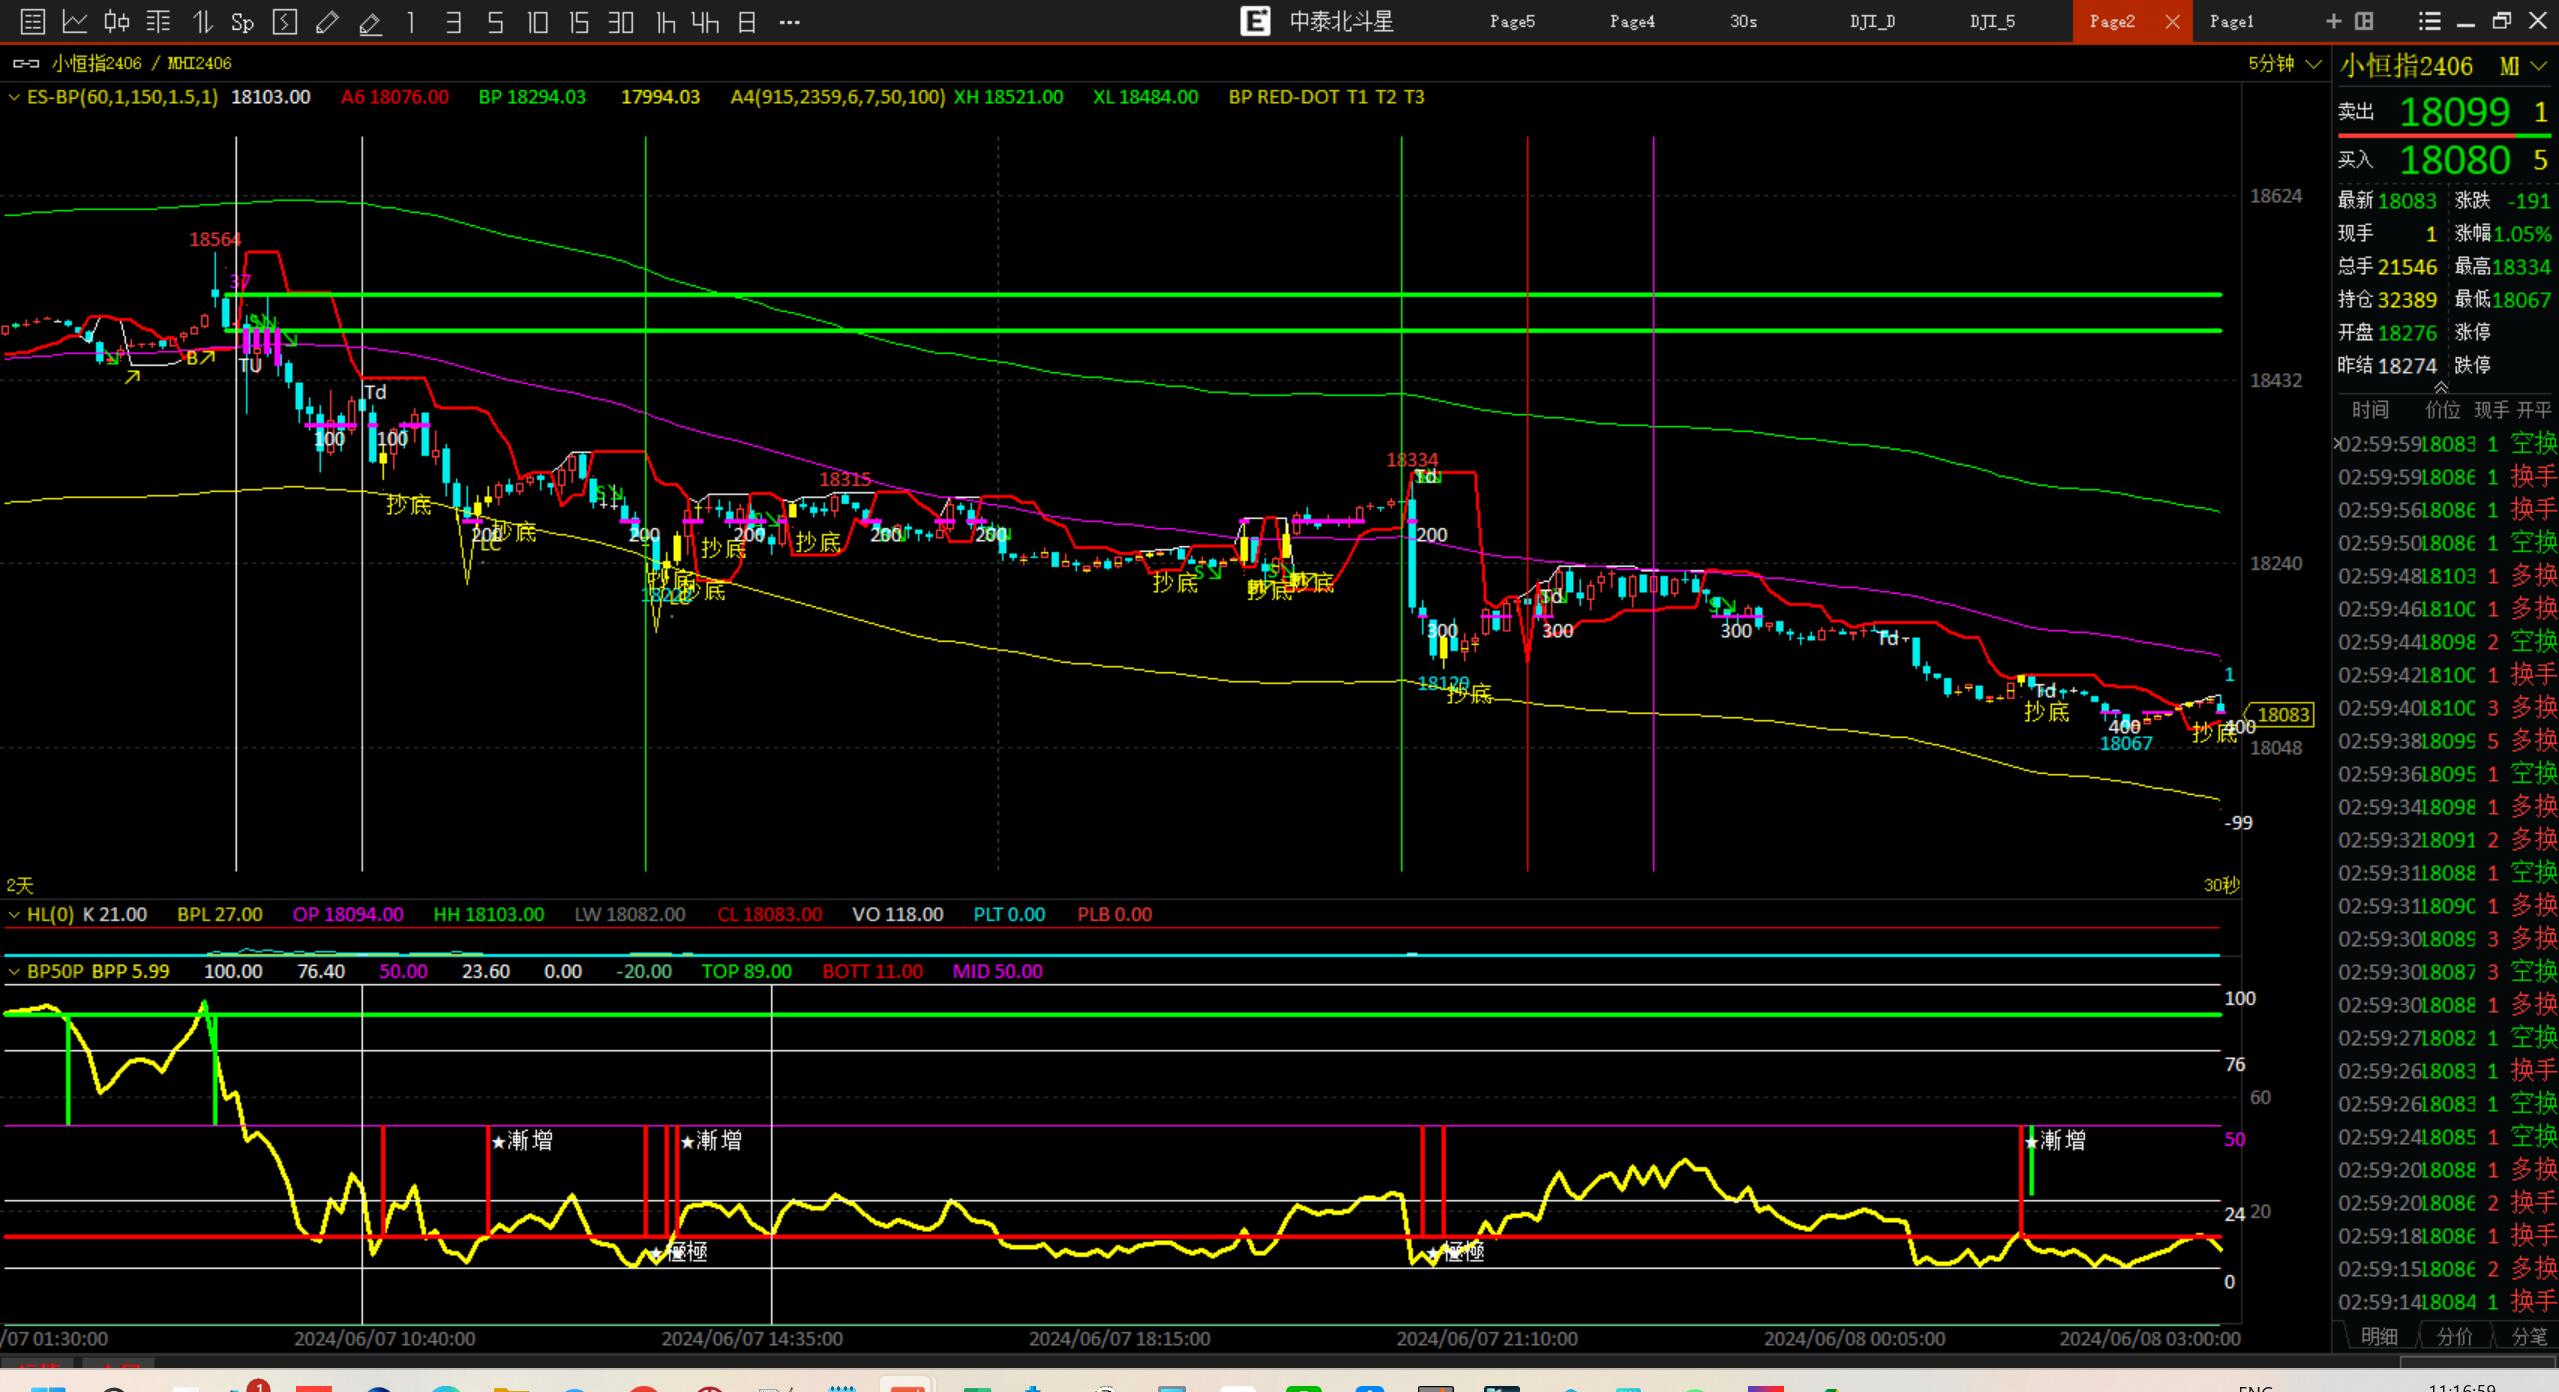Close the Page2 tab

coord(2172,22)
